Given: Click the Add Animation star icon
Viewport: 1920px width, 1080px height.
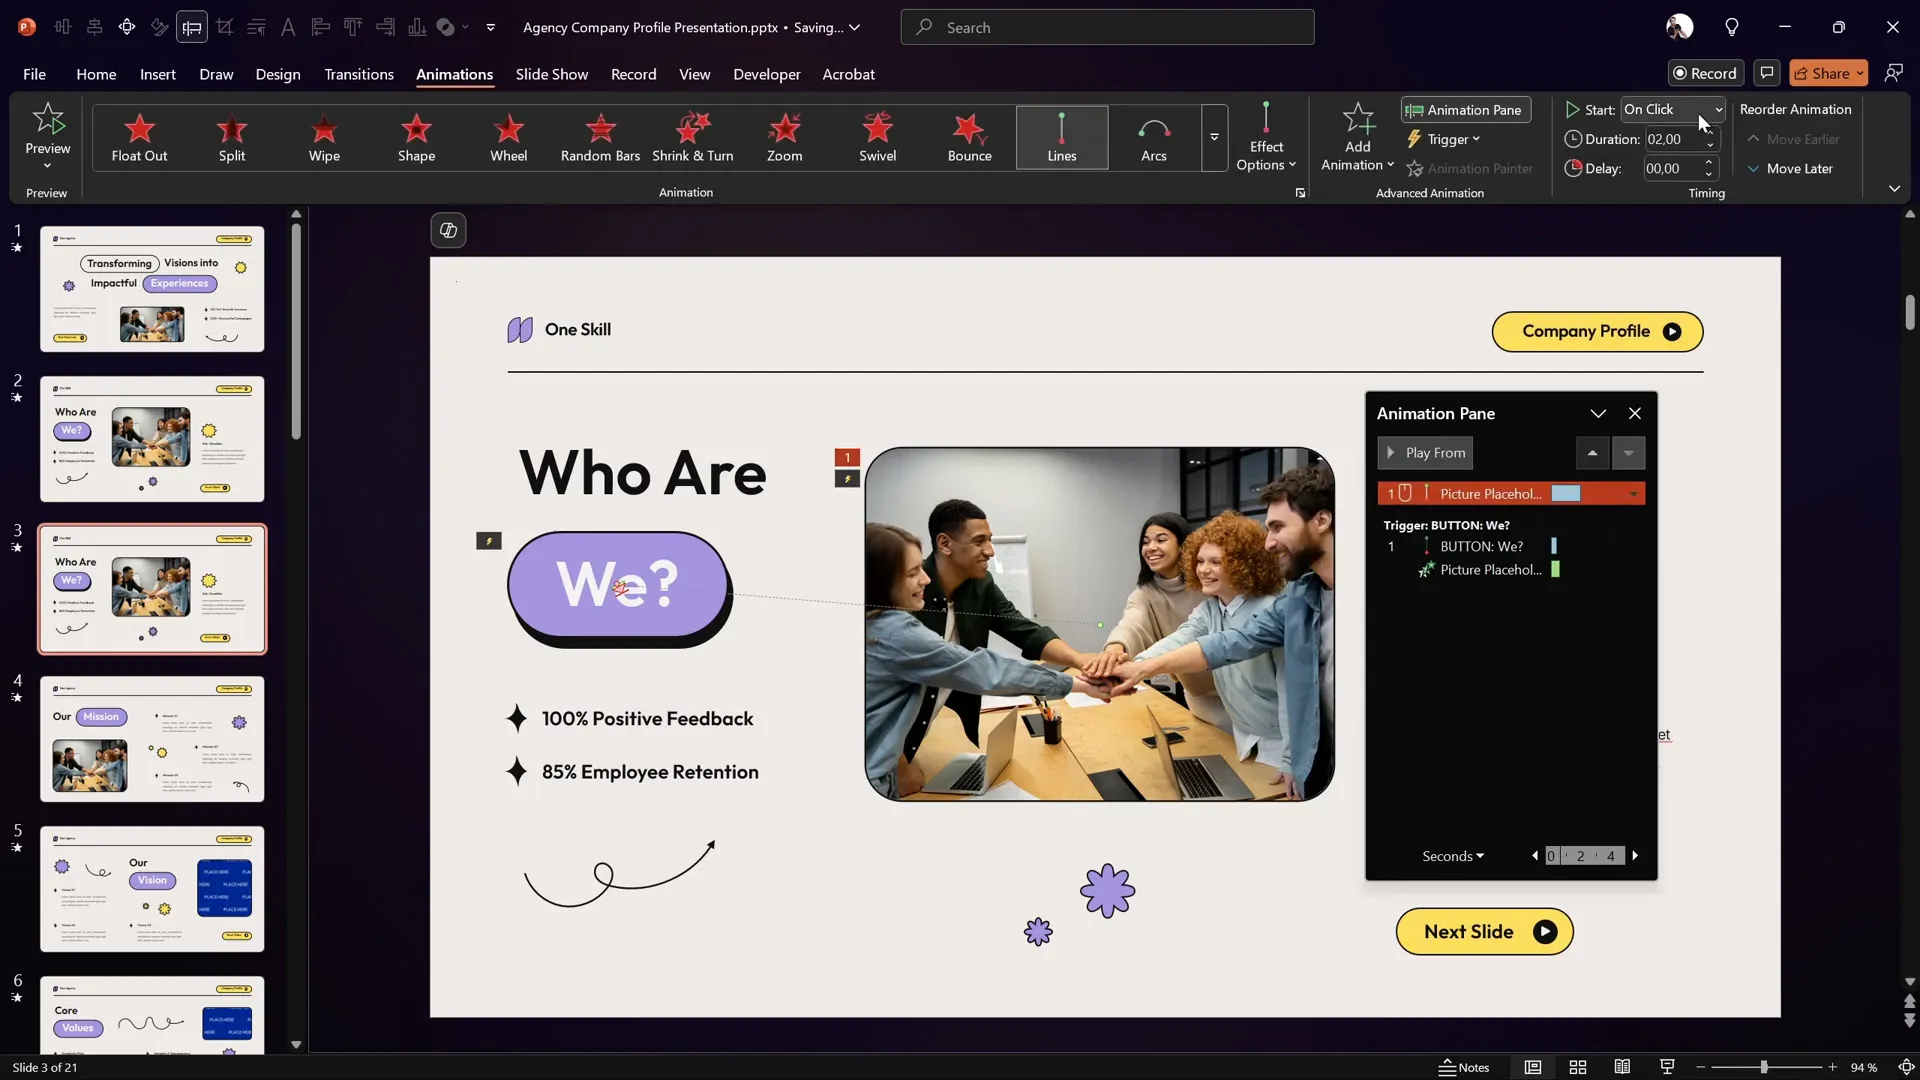Looking at the screenshot, I should coord(1357,120).
